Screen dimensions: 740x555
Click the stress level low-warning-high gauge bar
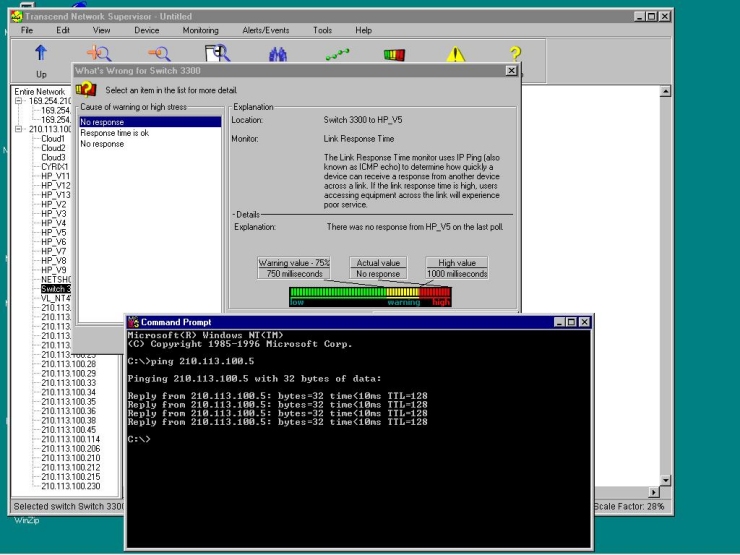coord(370,297)
